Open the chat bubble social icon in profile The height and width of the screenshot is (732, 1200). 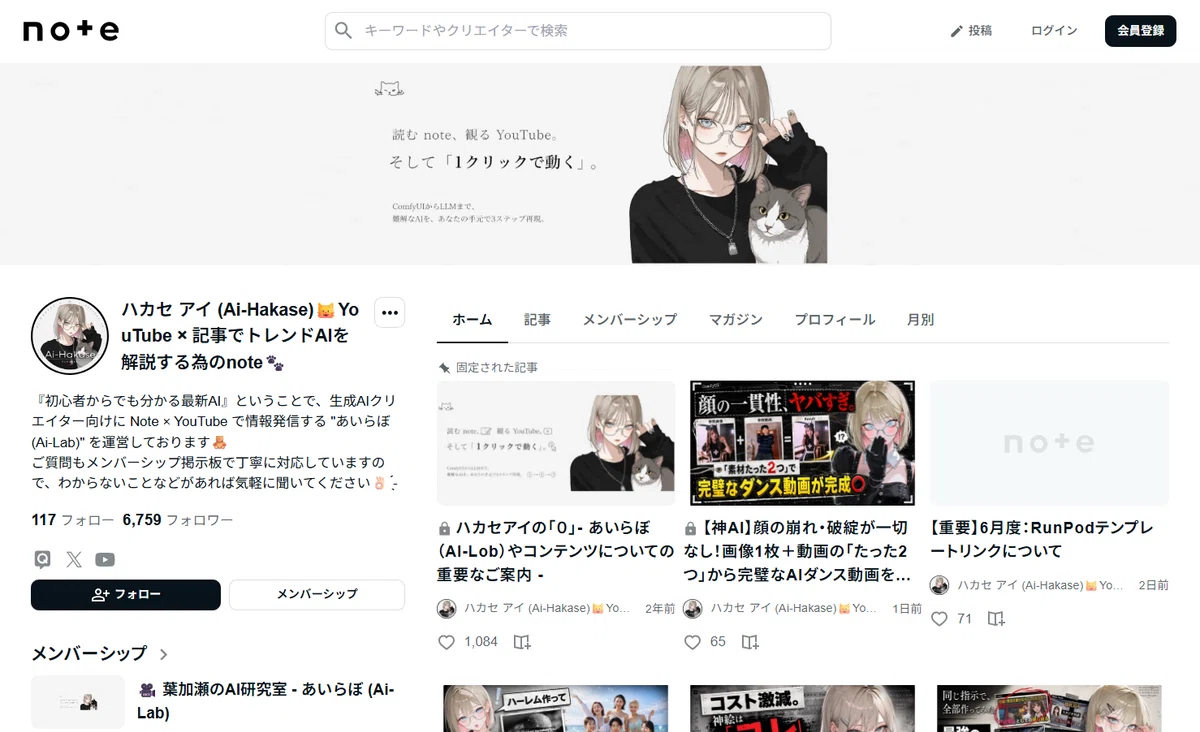click(x=42, y=560)
